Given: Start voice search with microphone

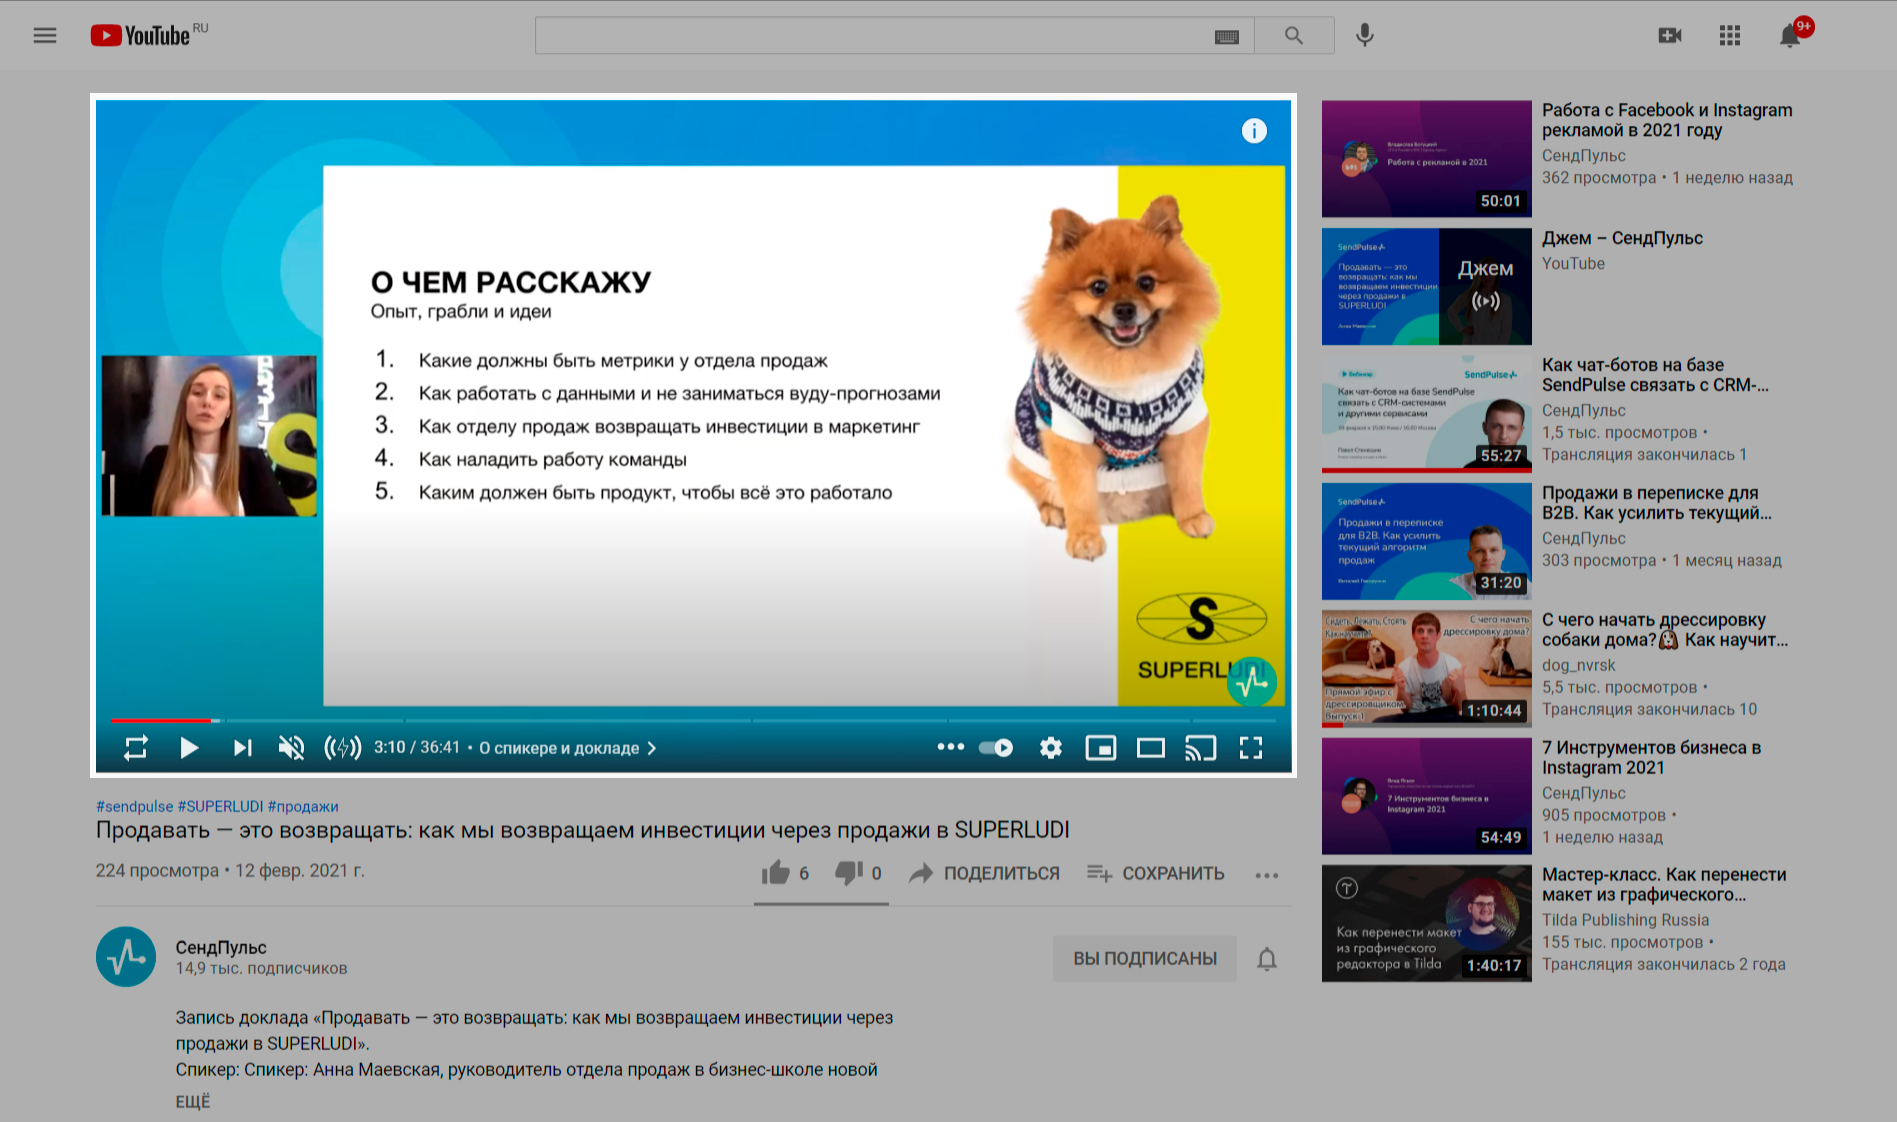Looking at the screenshot, I should coord(1364,36).
